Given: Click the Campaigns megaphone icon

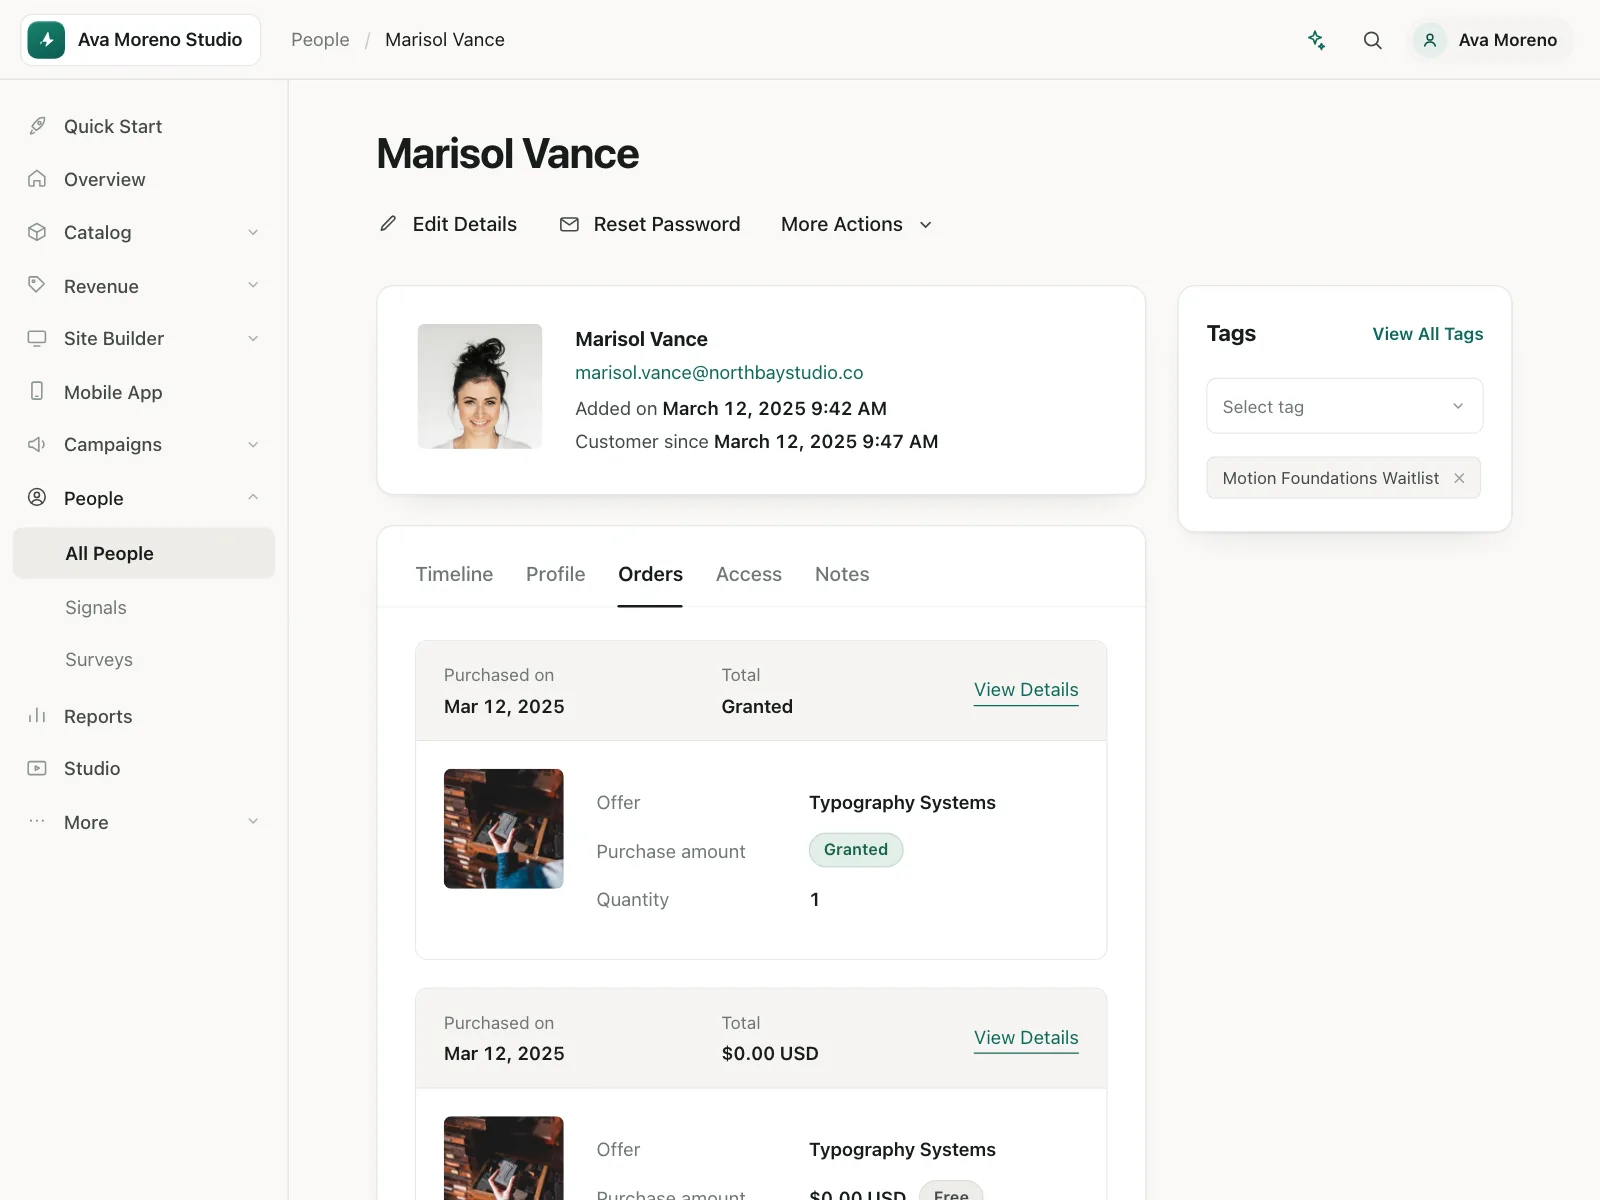Looking at the screenshot, I should (37, 444).
